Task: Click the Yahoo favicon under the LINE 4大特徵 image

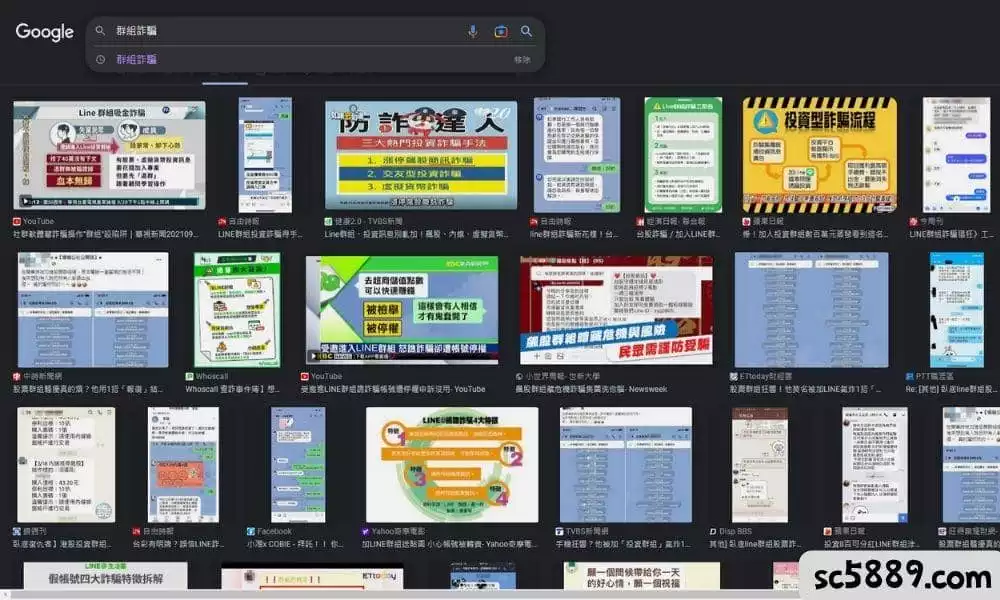Action: point(365,531)
